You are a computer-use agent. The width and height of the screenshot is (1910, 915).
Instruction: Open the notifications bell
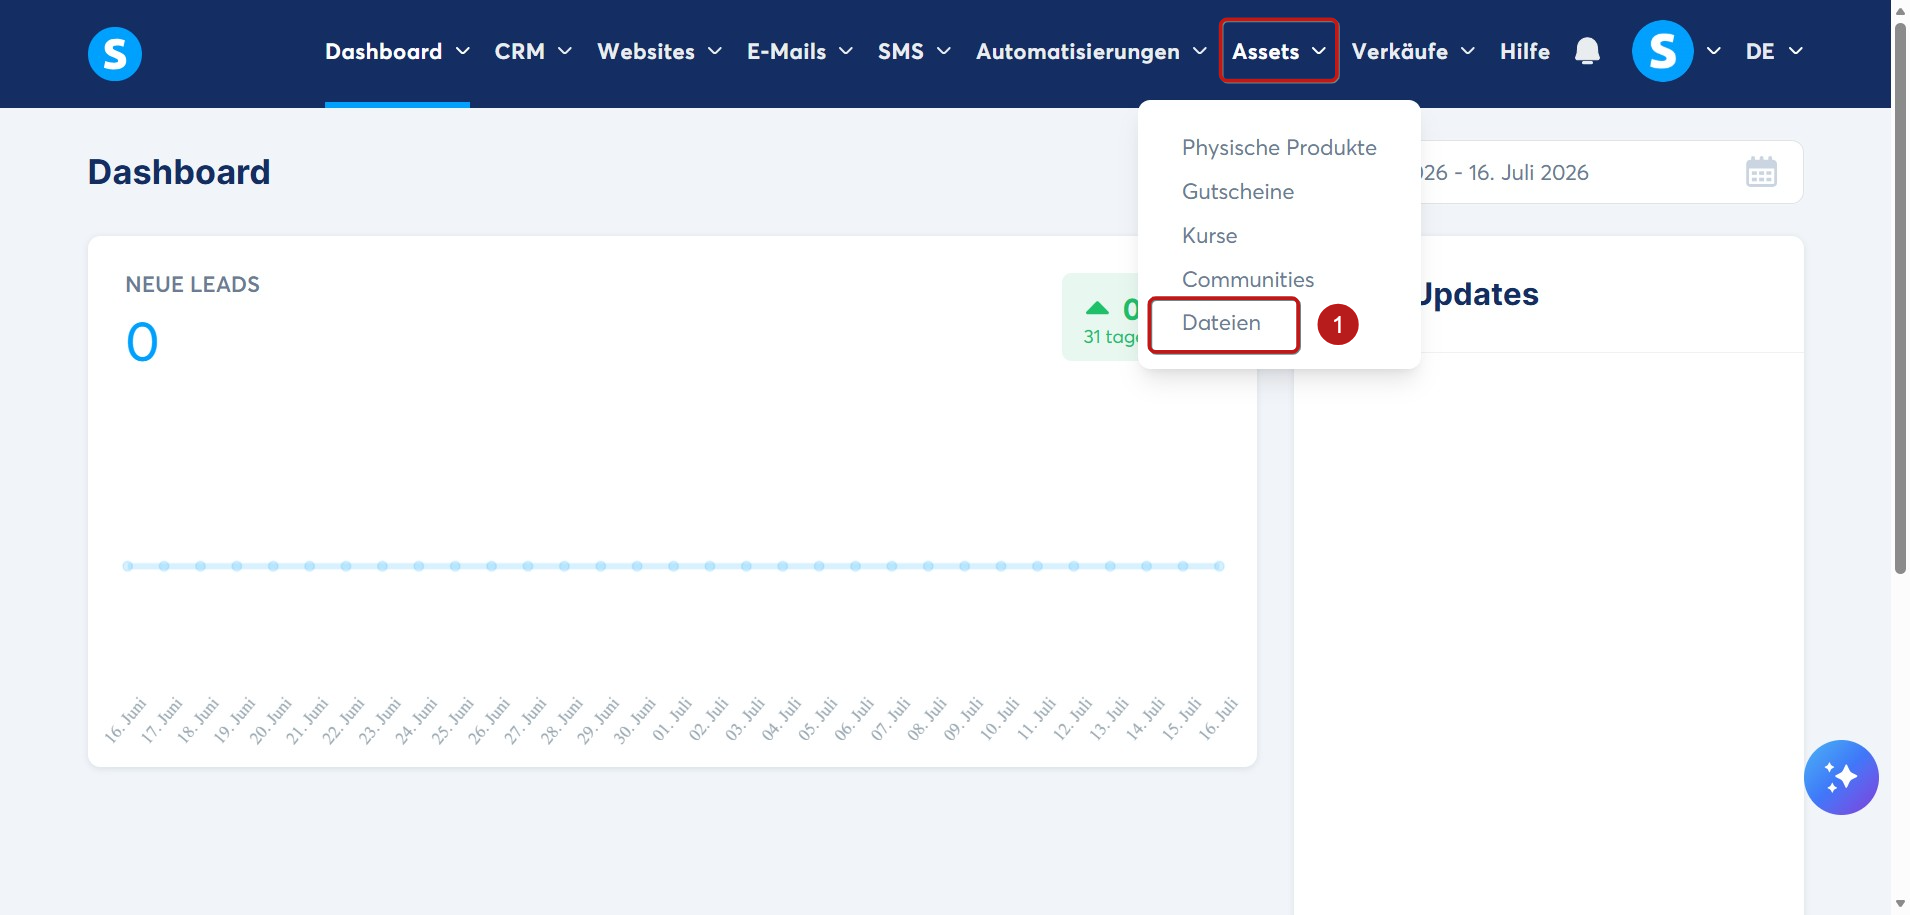click(x=1587, y=51)
